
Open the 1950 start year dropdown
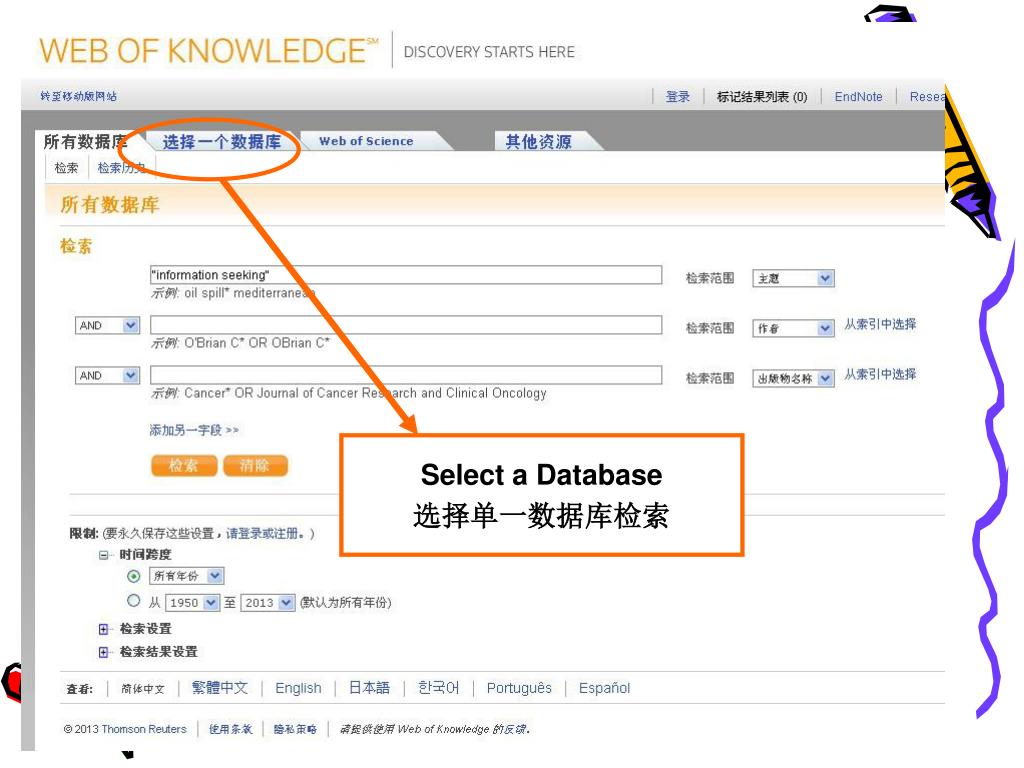[192, 603]
